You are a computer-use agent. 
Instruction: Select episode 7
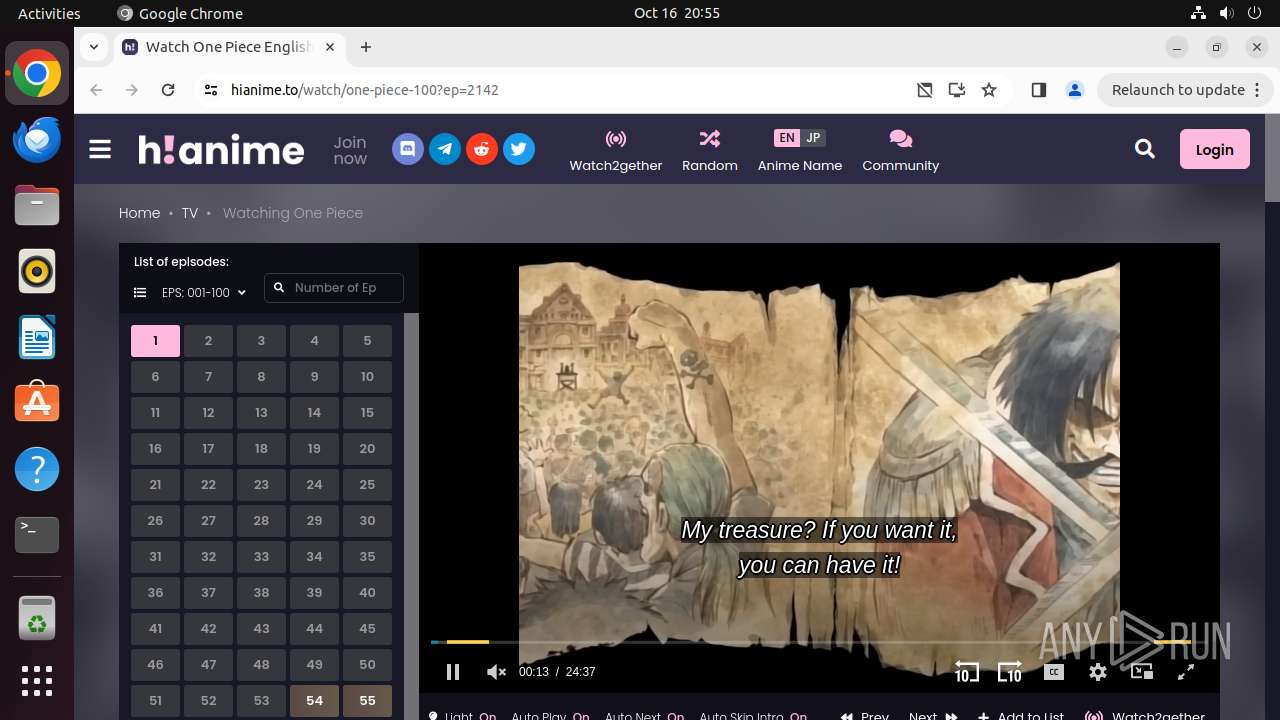(208, 377)
